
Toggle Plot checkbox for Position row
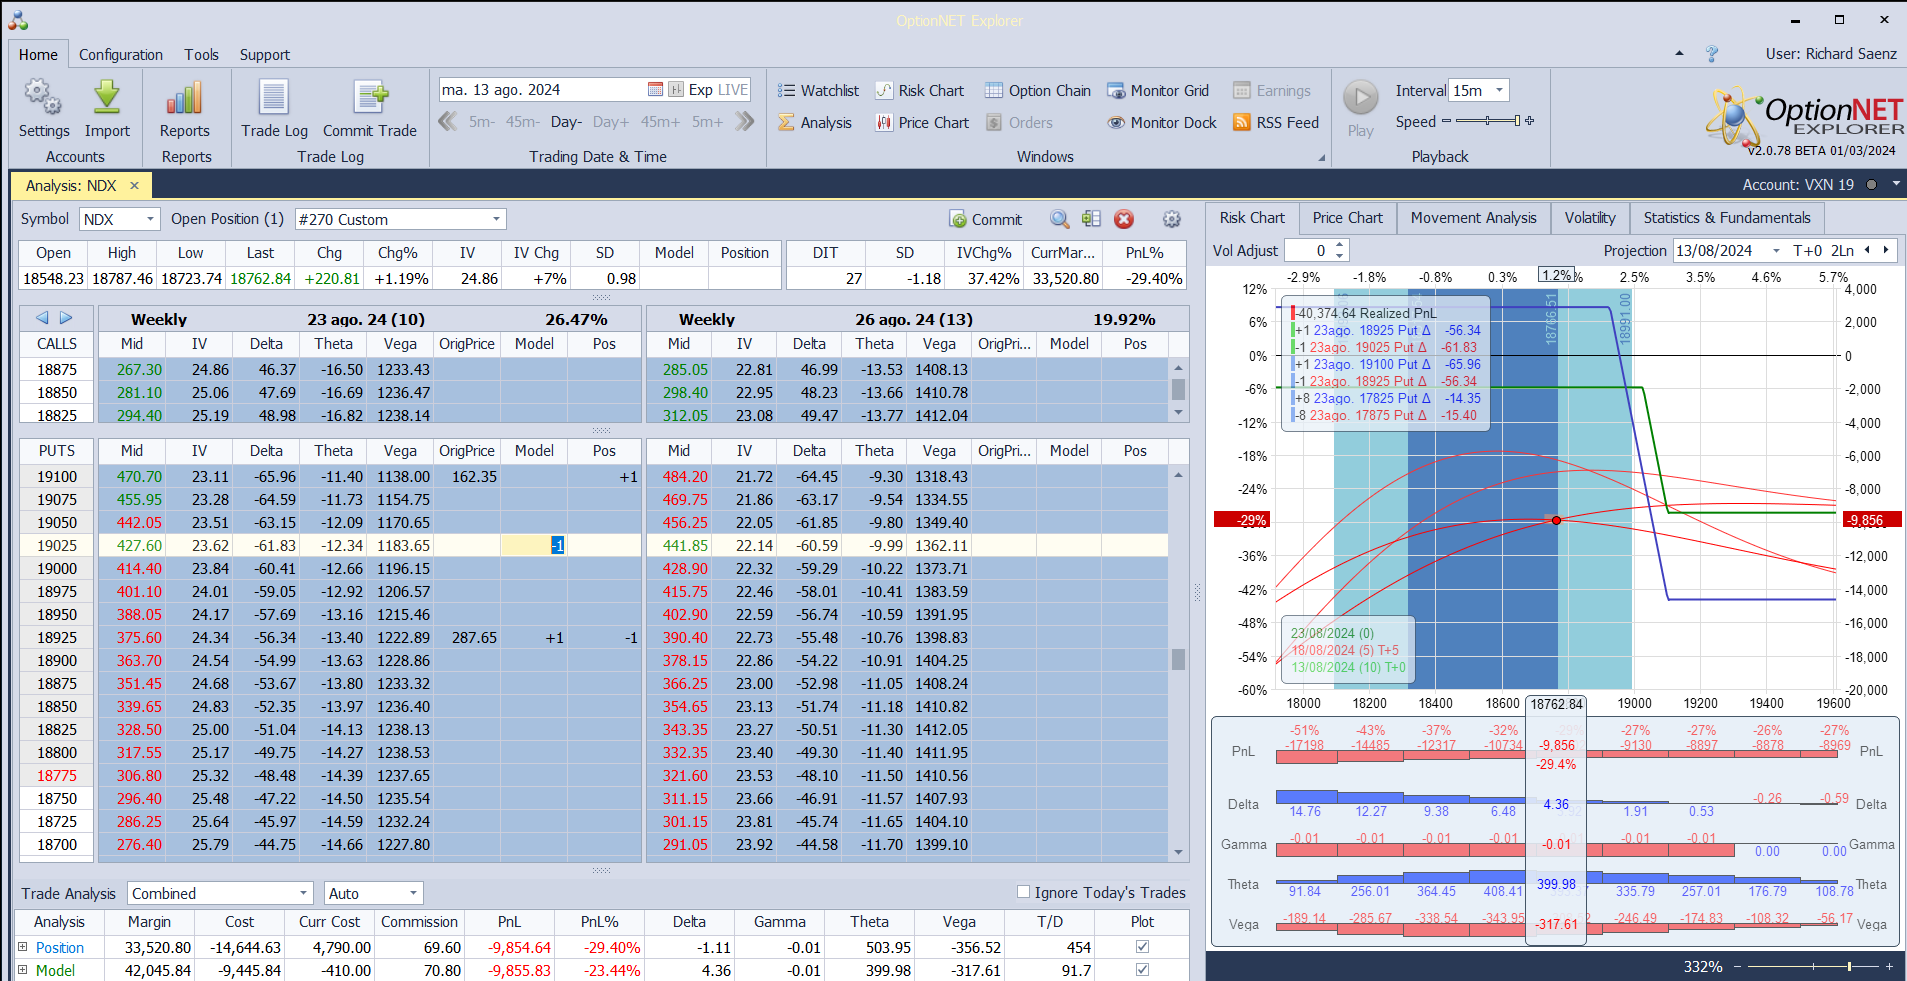(1142, 947)
